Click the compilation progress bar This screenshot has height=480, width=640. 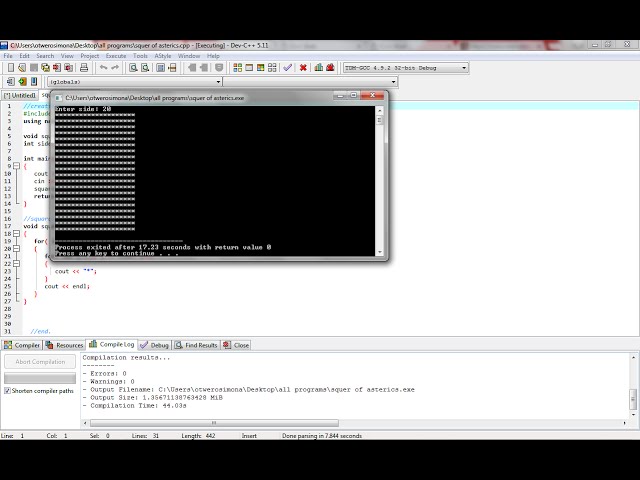(x=40, y=378)
